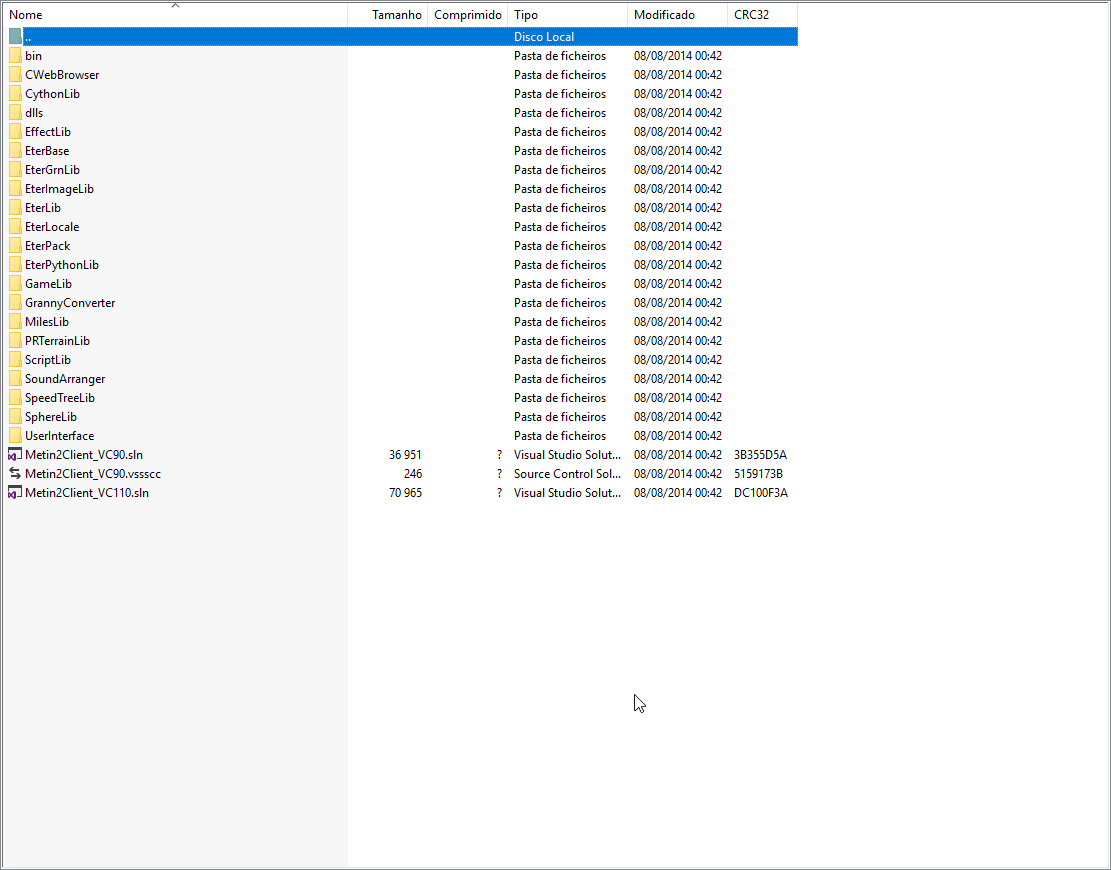
Task: Sort by the Nome column header
Action: [175, 15]
